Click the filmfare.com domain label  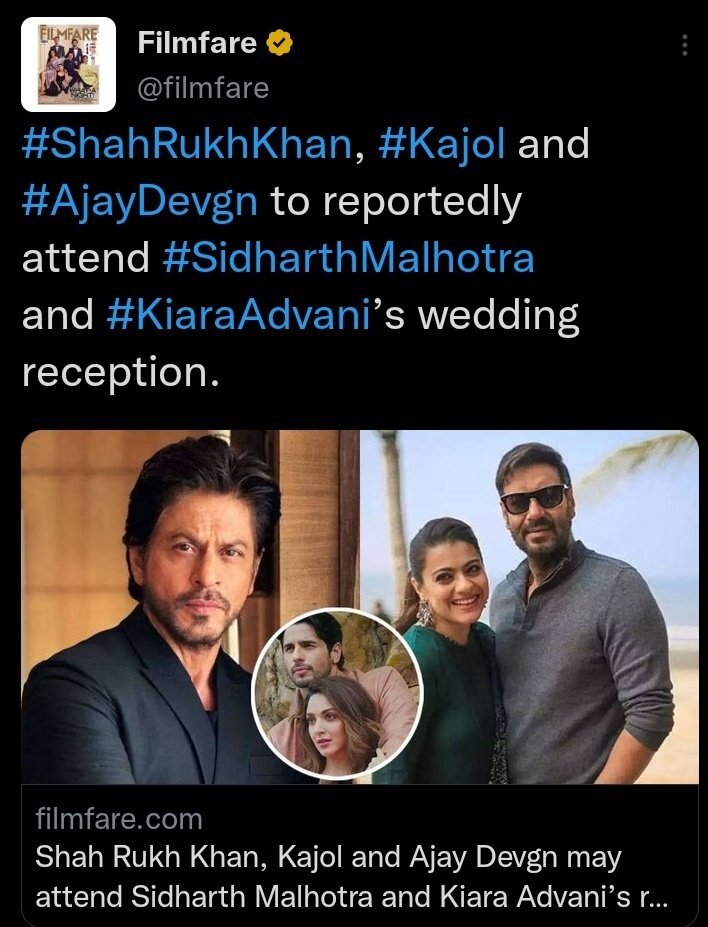click(118, 820)
